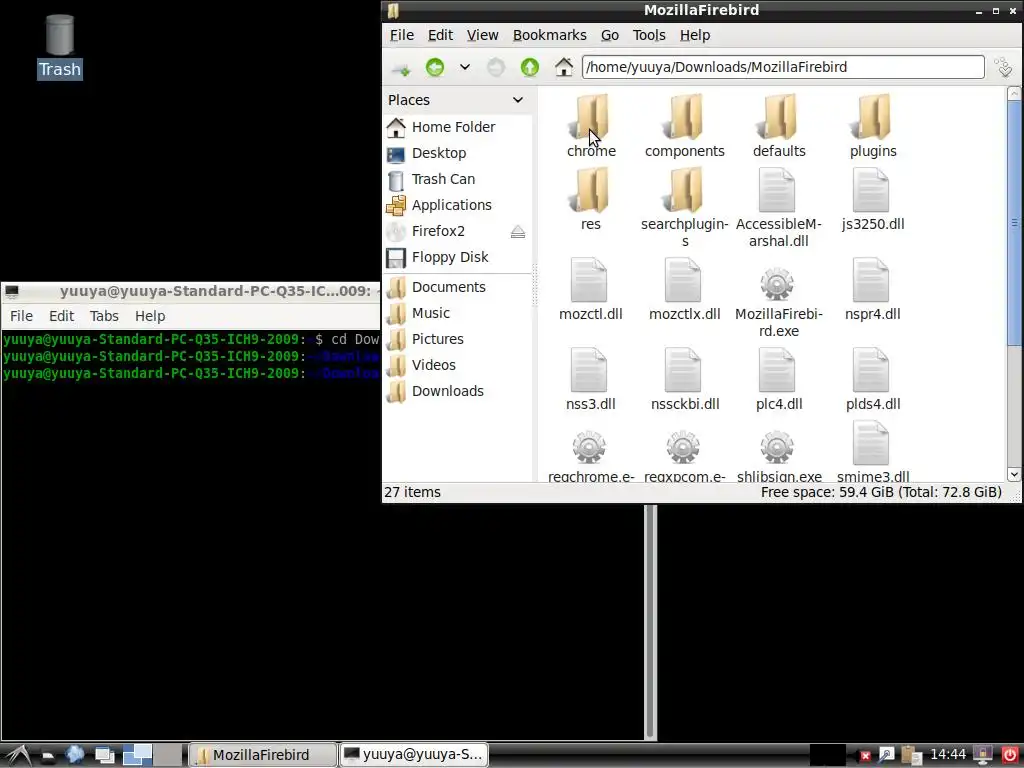Click the jump-to icon right of the path bar
The height and width of the screenshot is (768, 1024).
pos(1004,67)
